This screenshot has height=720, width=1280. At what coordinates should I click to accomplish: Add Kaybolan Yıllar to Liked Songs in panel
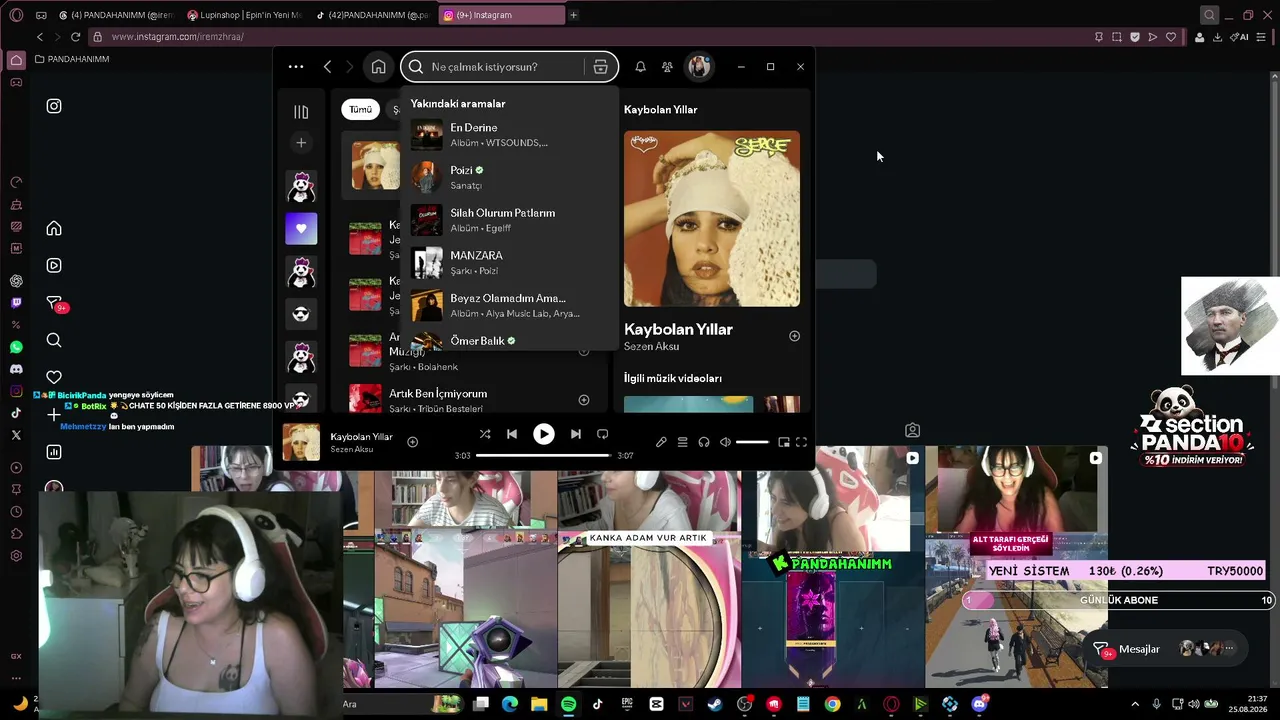pyautogui.click(x=794, y=336)
